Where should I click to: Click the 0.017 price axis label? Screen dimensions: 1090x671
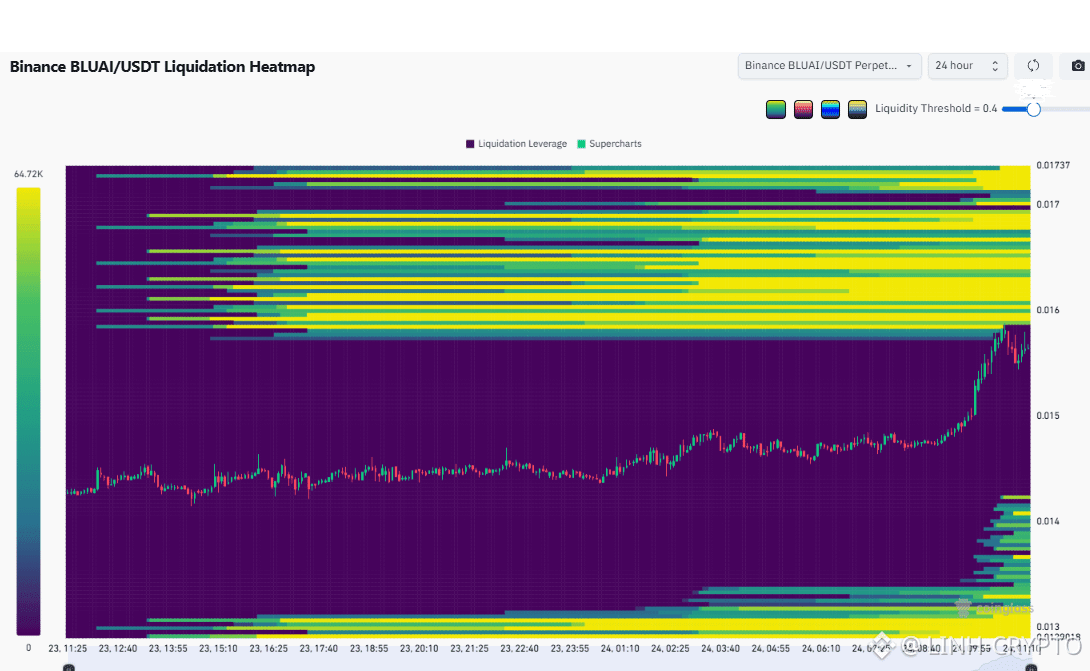coord(1048,204)
